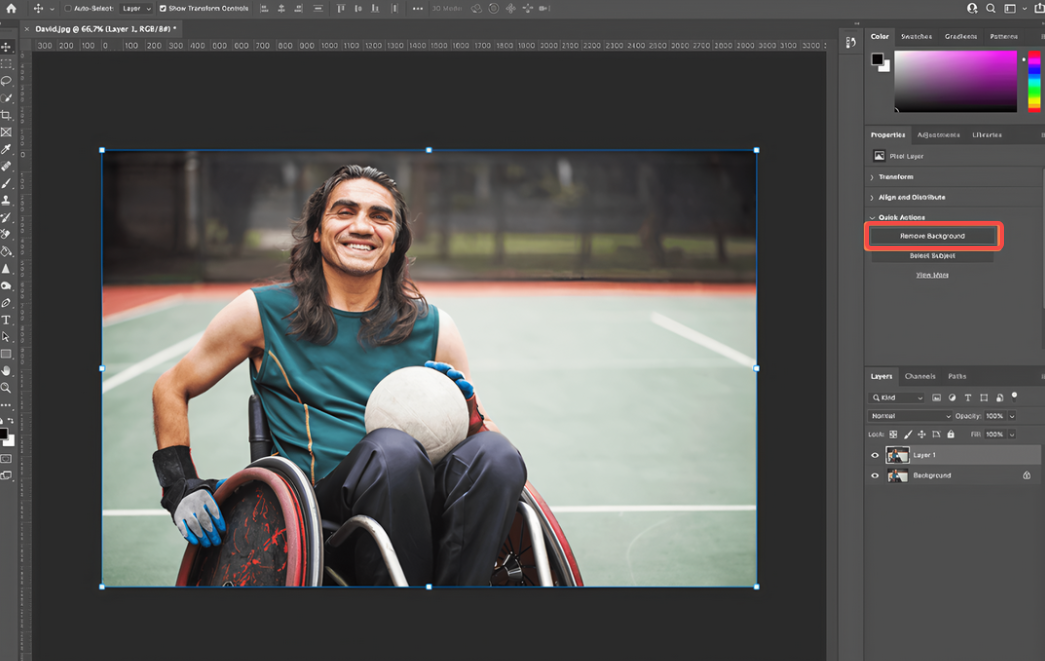Select the Zoom tool
Viewport: 1045px width, 661px height.
coord(5,387)
